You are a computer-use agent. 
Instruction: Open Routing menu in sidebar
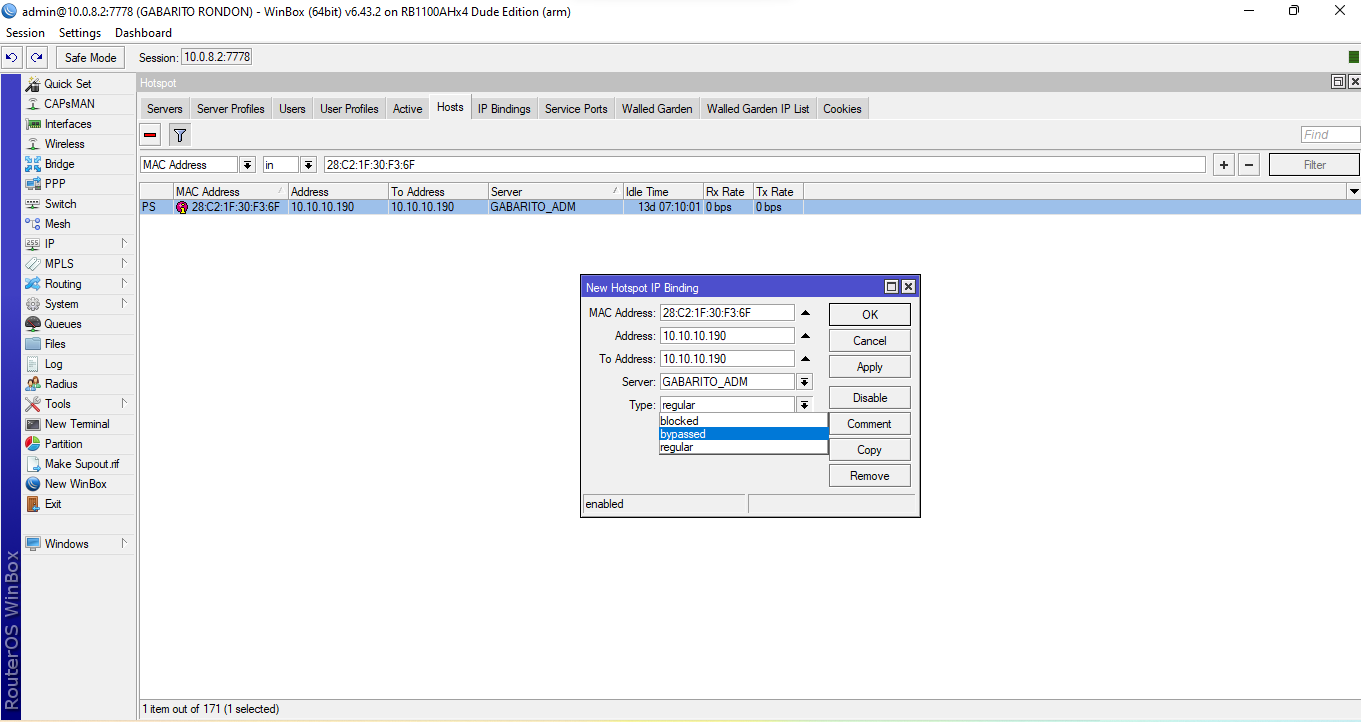[78, 284]
